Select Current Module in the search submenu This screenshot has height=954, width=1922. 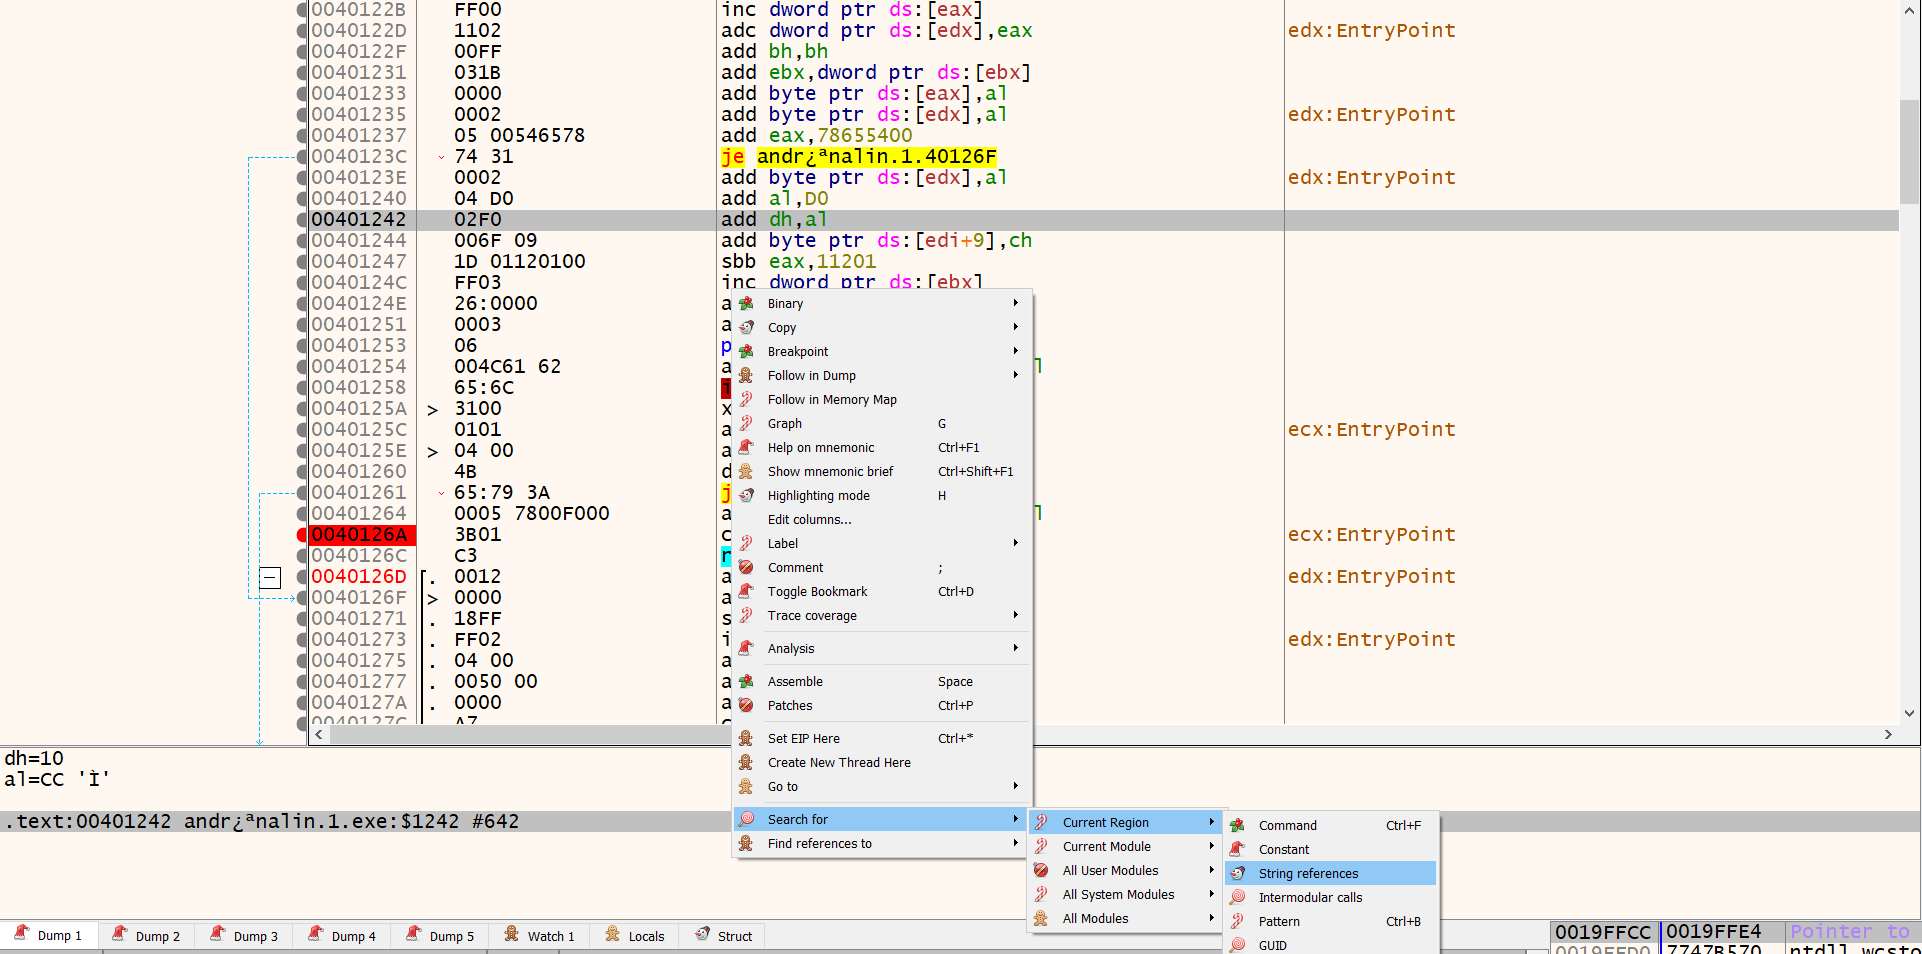pos(1126,846)
